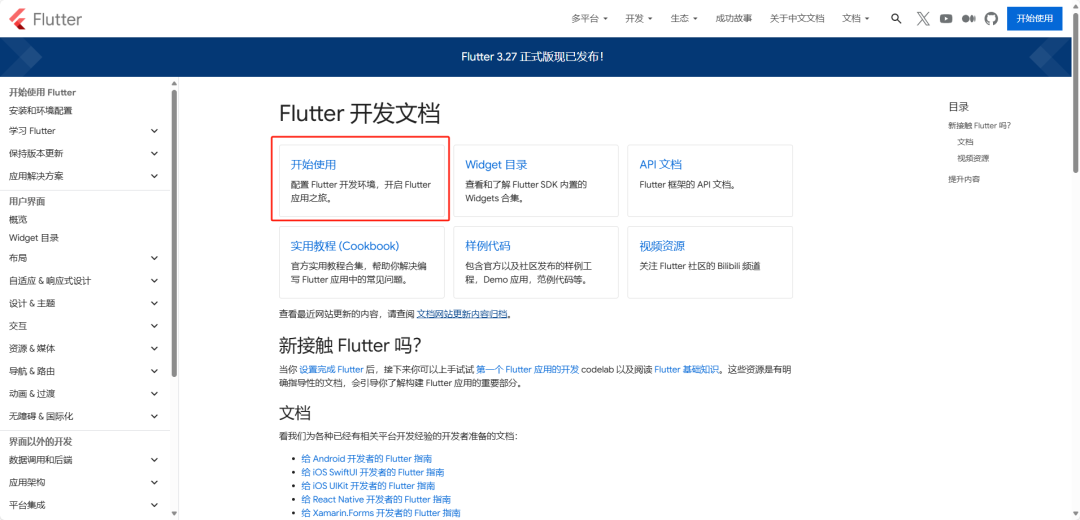Expand 应用解决方案 sidebar section

coord(84,176)
